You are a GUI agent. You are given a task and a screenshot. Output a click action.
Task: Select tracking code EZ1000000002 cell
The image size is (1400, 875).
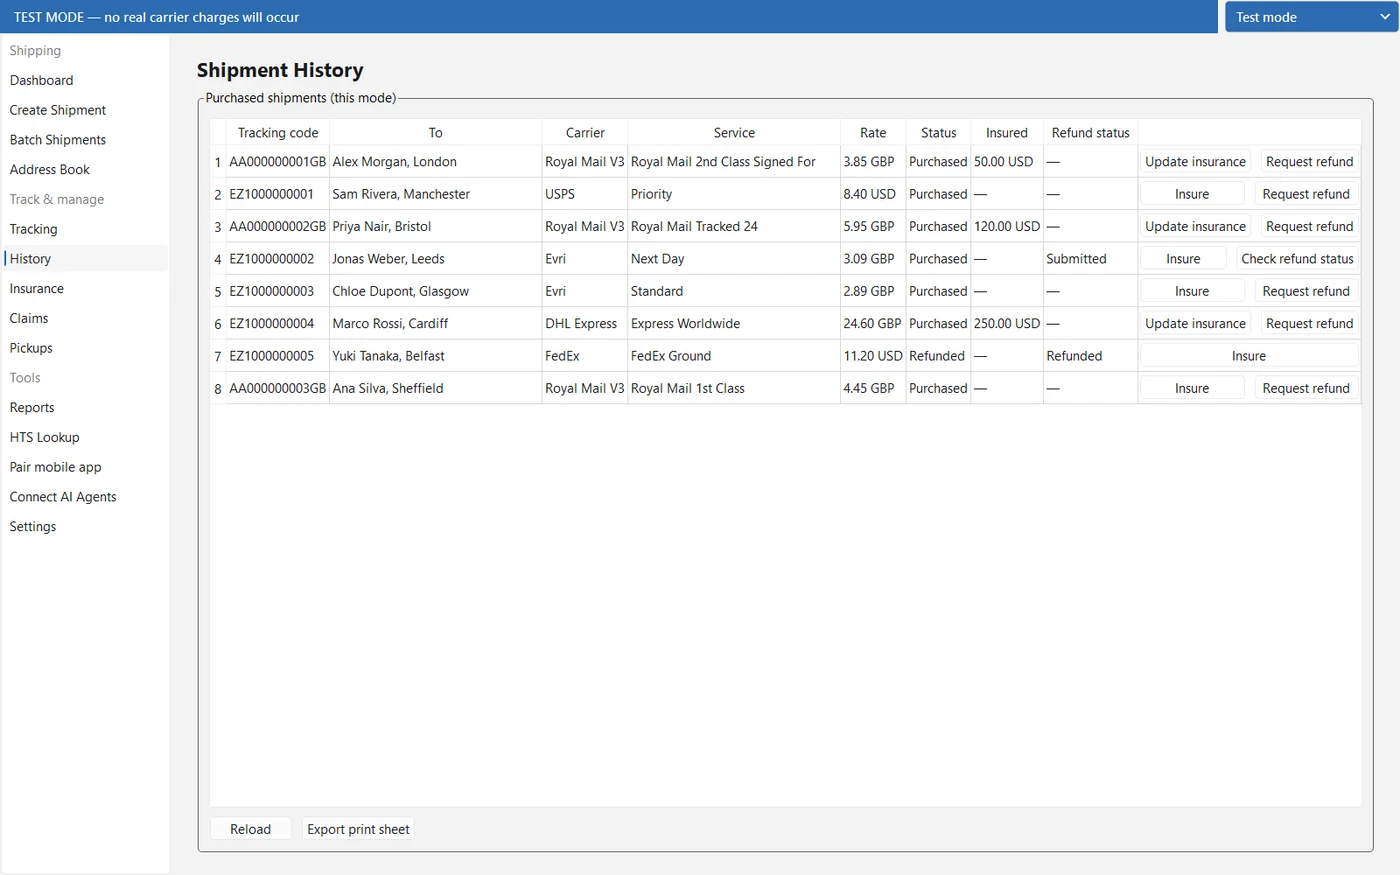click(x=278, y=259)
